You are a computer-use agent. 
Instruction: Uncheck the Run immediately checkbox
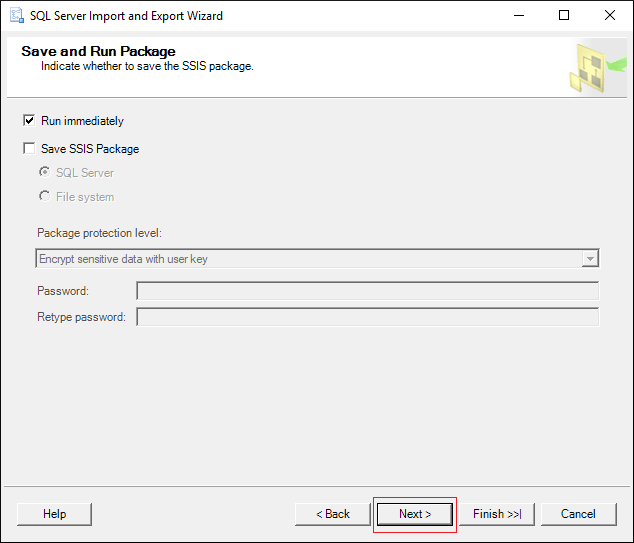[x=29, y=120]
